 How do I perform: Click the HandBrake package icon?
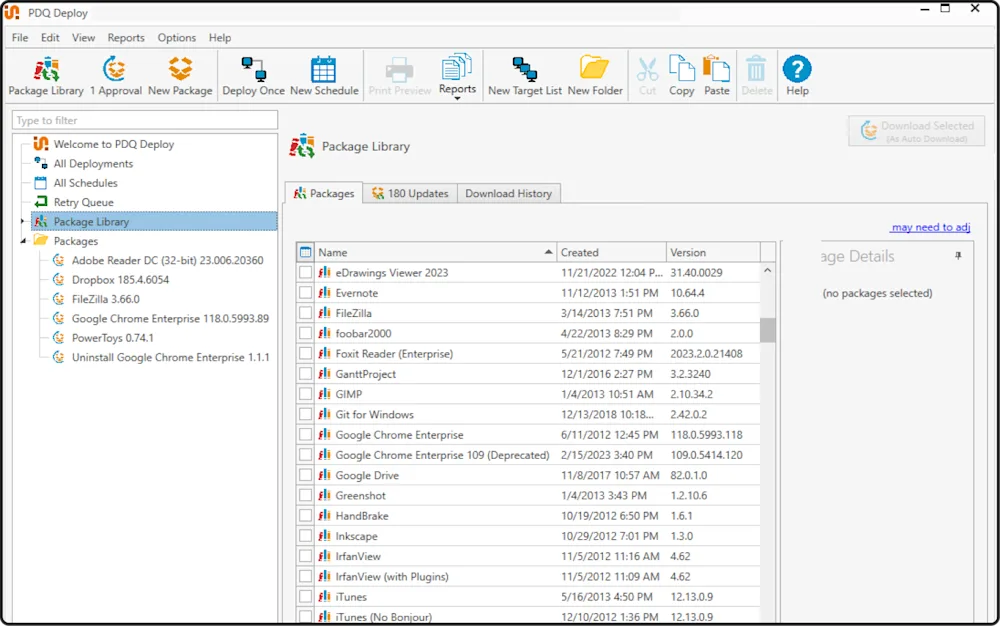click(325, 516)
